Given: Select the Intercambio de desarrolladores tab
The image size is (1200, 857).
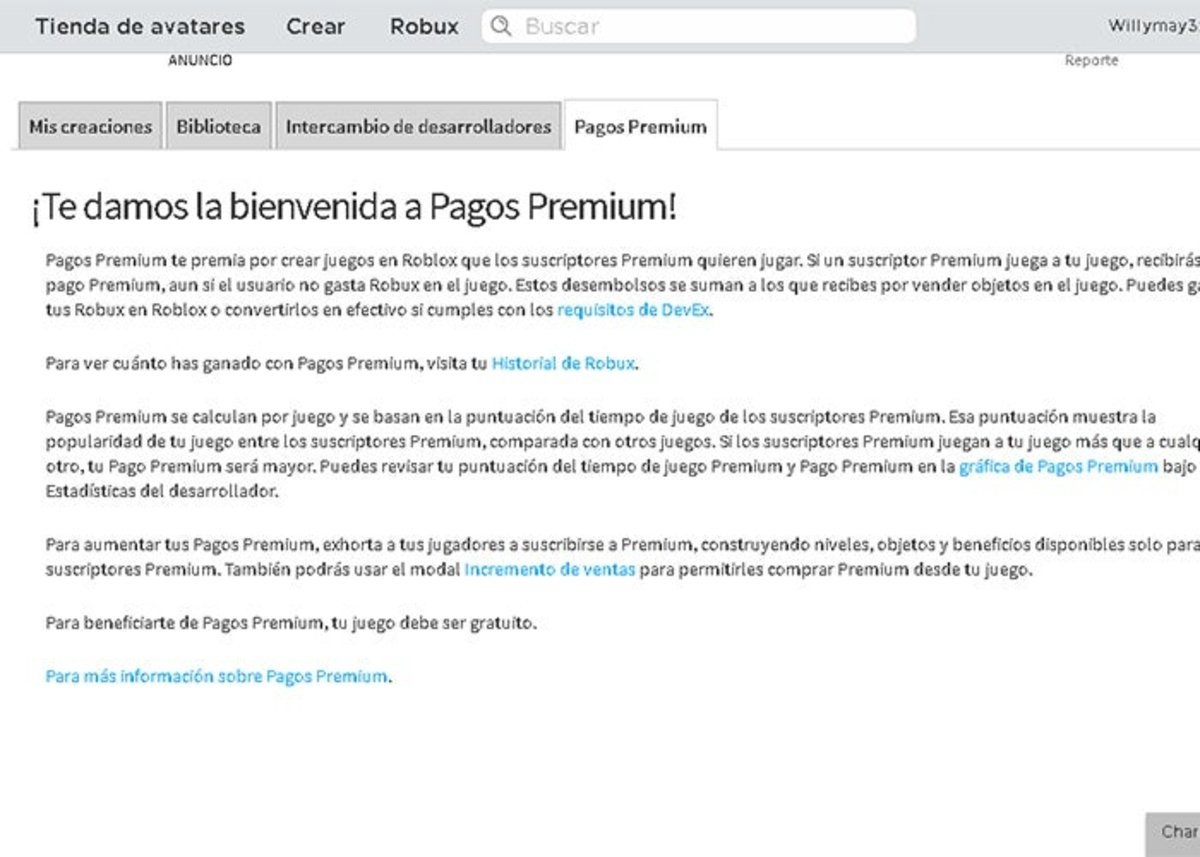Looking at the screenshot, I should (417, 126).
